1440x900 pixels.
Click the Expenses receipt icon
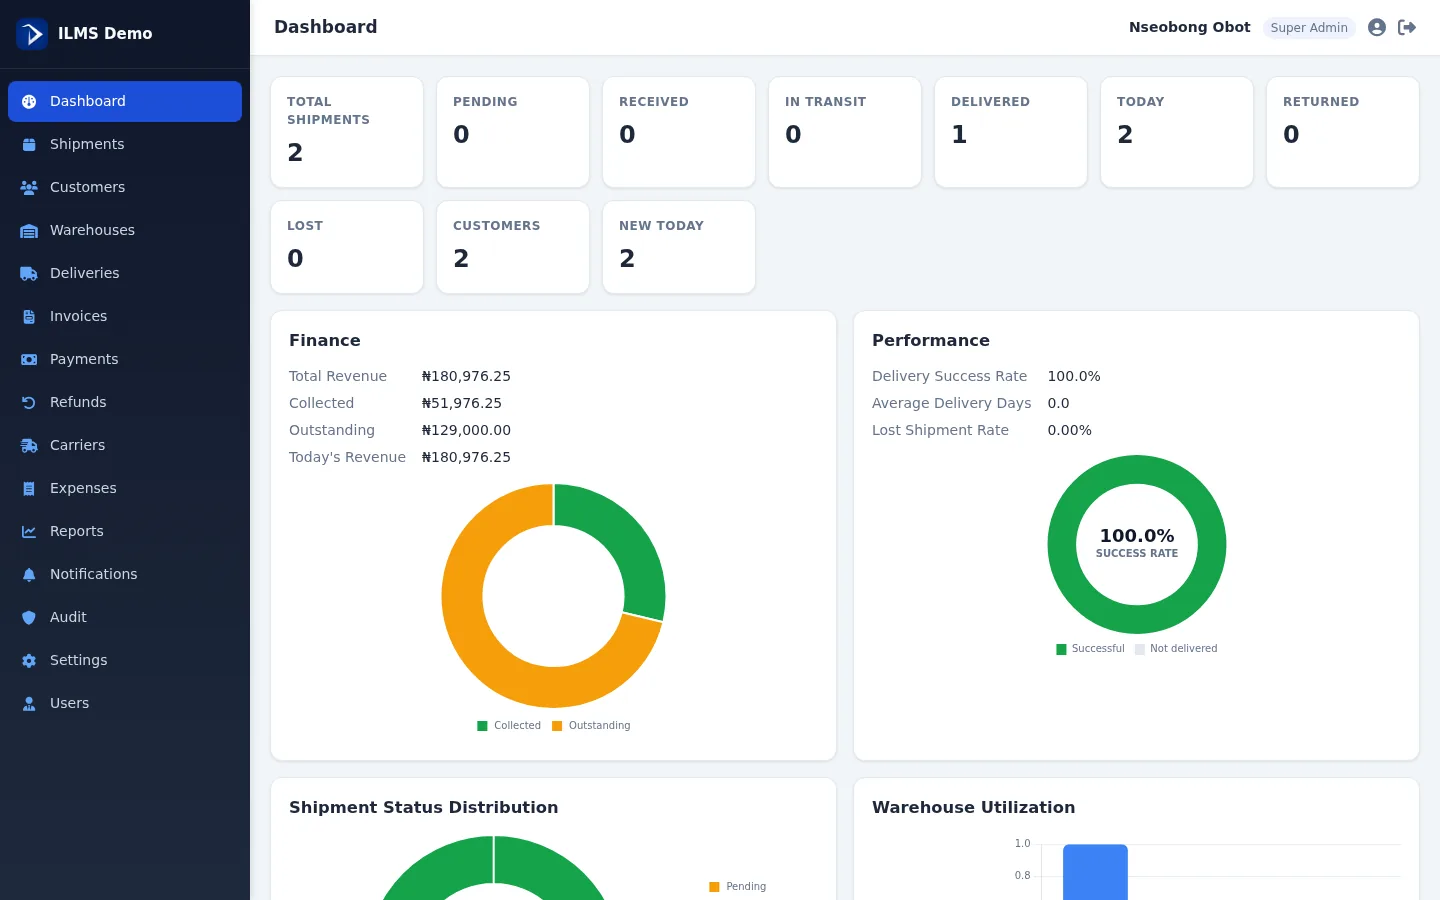tap(29, 488)
